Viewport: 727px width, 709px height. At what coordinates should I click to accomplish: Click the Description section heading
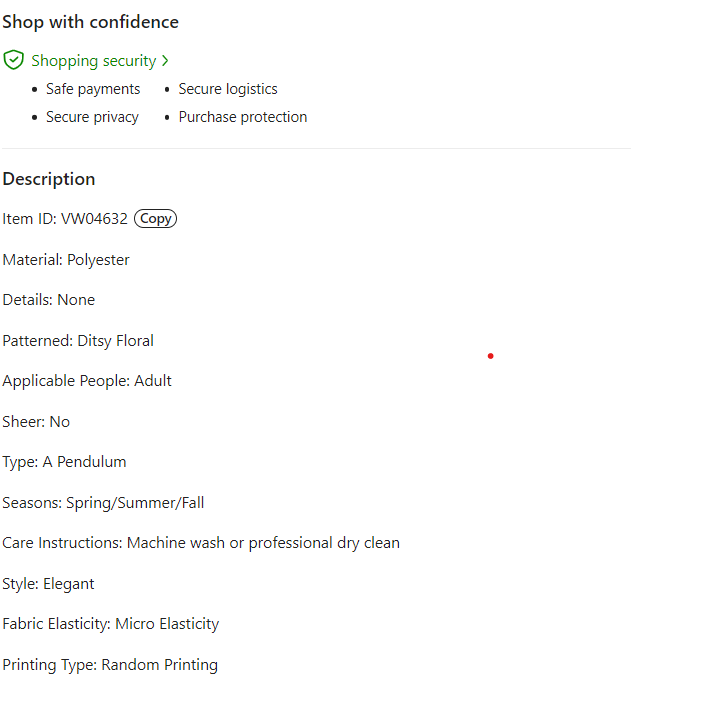click(49, 179)
